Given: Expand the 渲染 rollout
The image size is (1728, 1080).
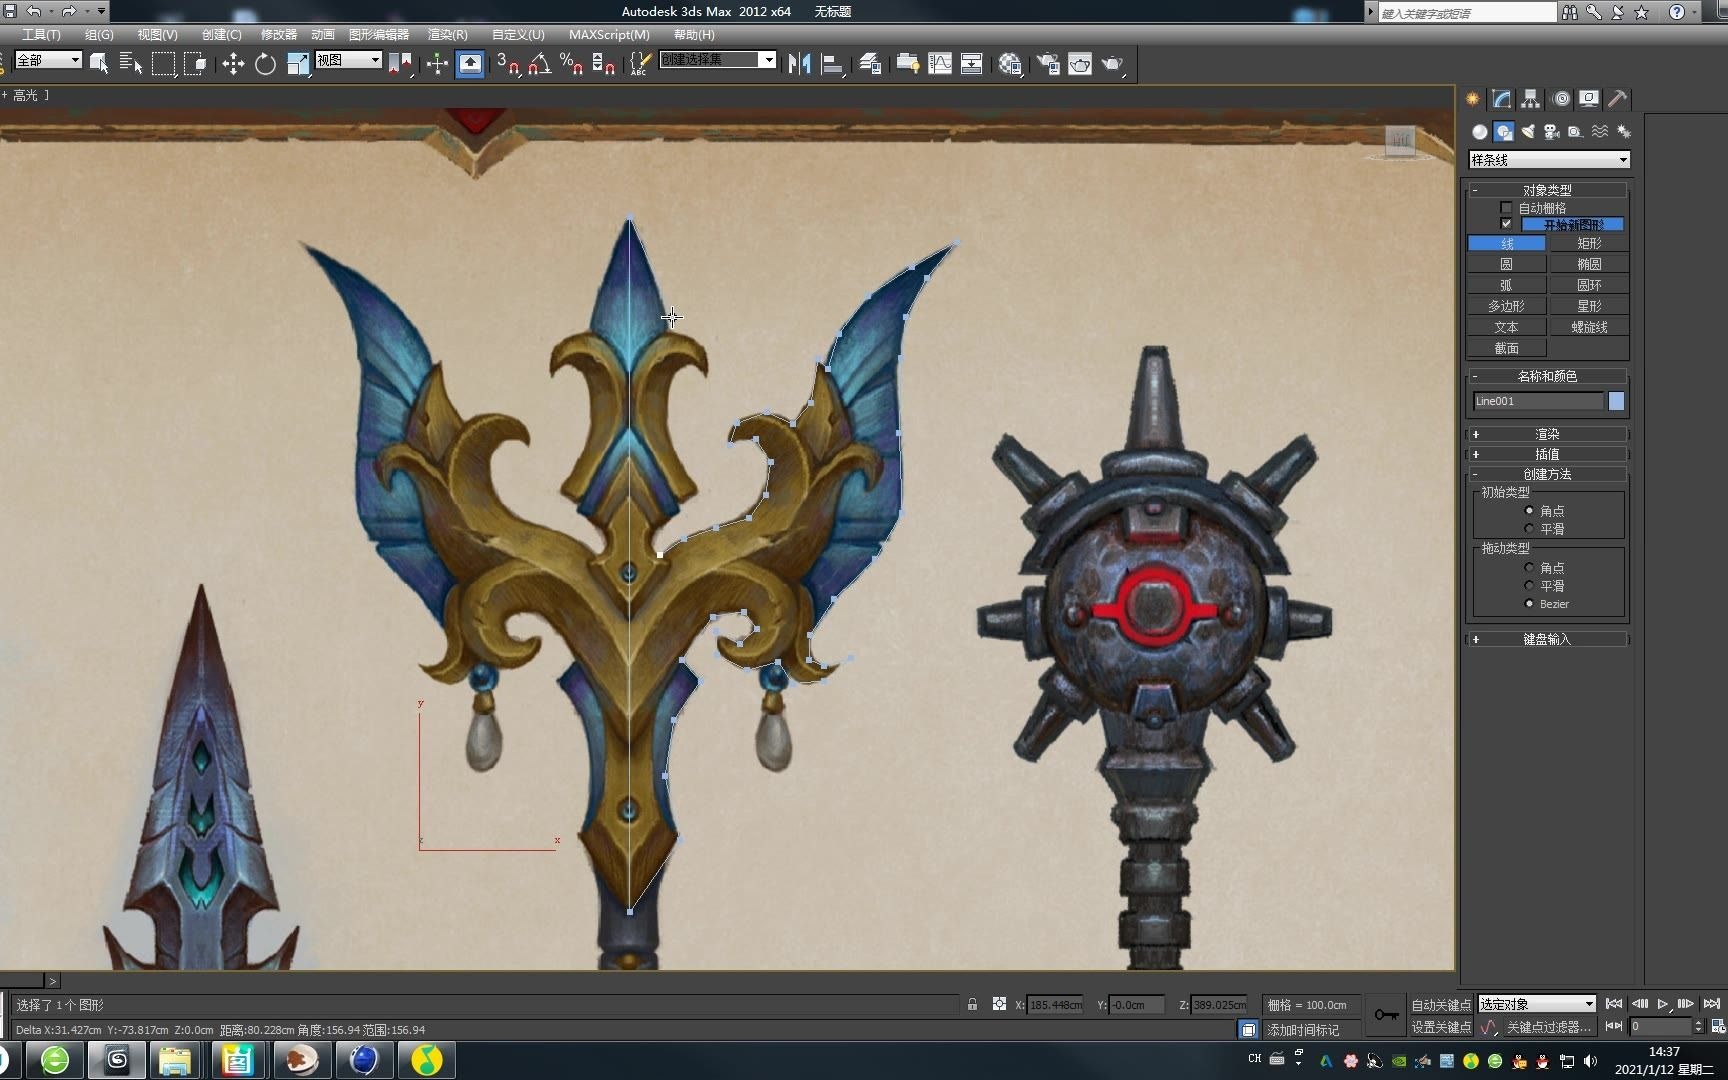Looking at the screenshot, I should (x=1547, y=434).
